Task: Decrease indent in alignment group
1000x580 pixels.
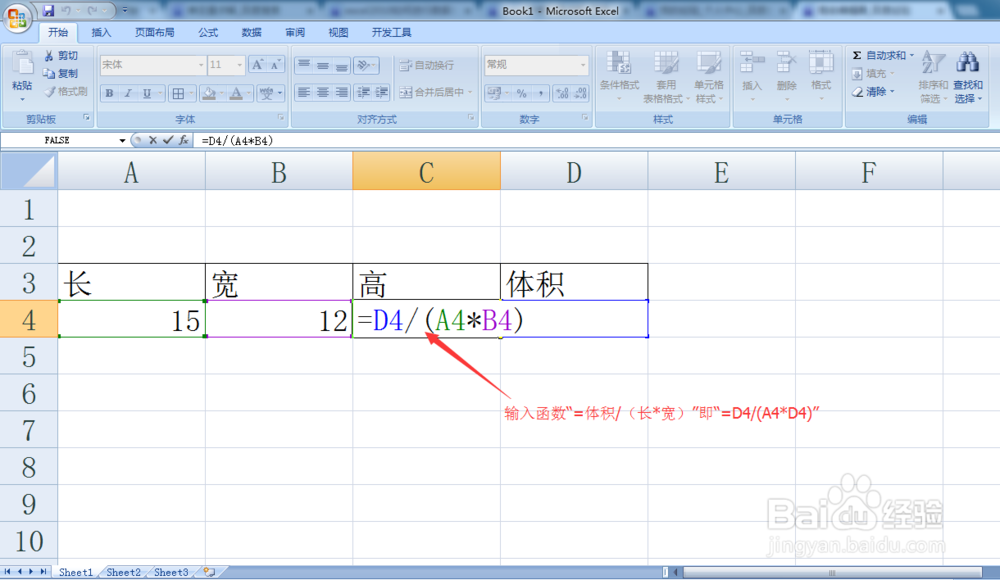Action: 363,93
